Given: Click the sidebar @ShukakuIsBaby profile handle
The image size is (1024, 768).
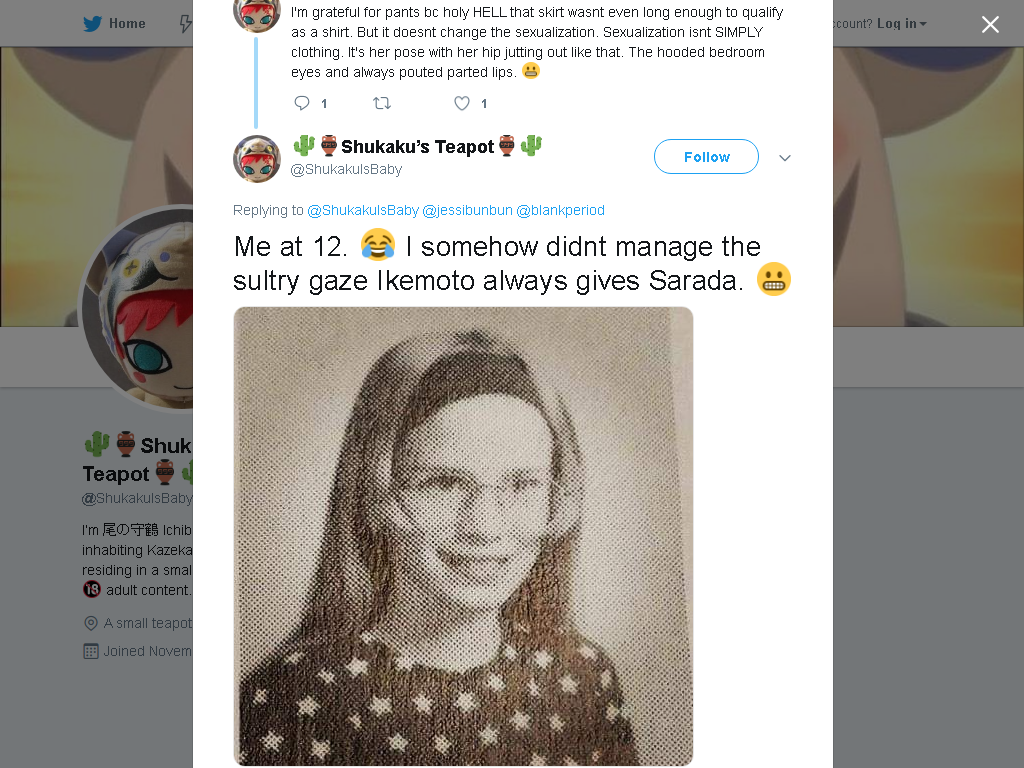Looking at the screenshot, I should pos(137,498).
